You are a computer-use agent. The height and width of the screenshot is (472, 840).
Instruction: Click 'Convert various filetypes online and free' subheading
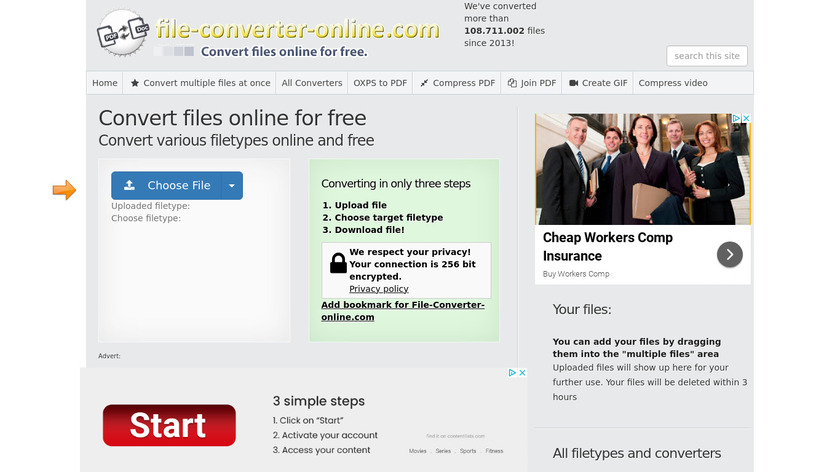(236, 140)
